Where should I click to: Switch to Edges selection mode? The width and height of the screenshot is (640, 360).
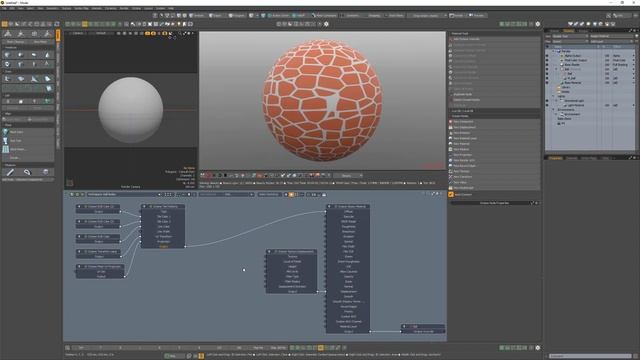click(215, 16)
